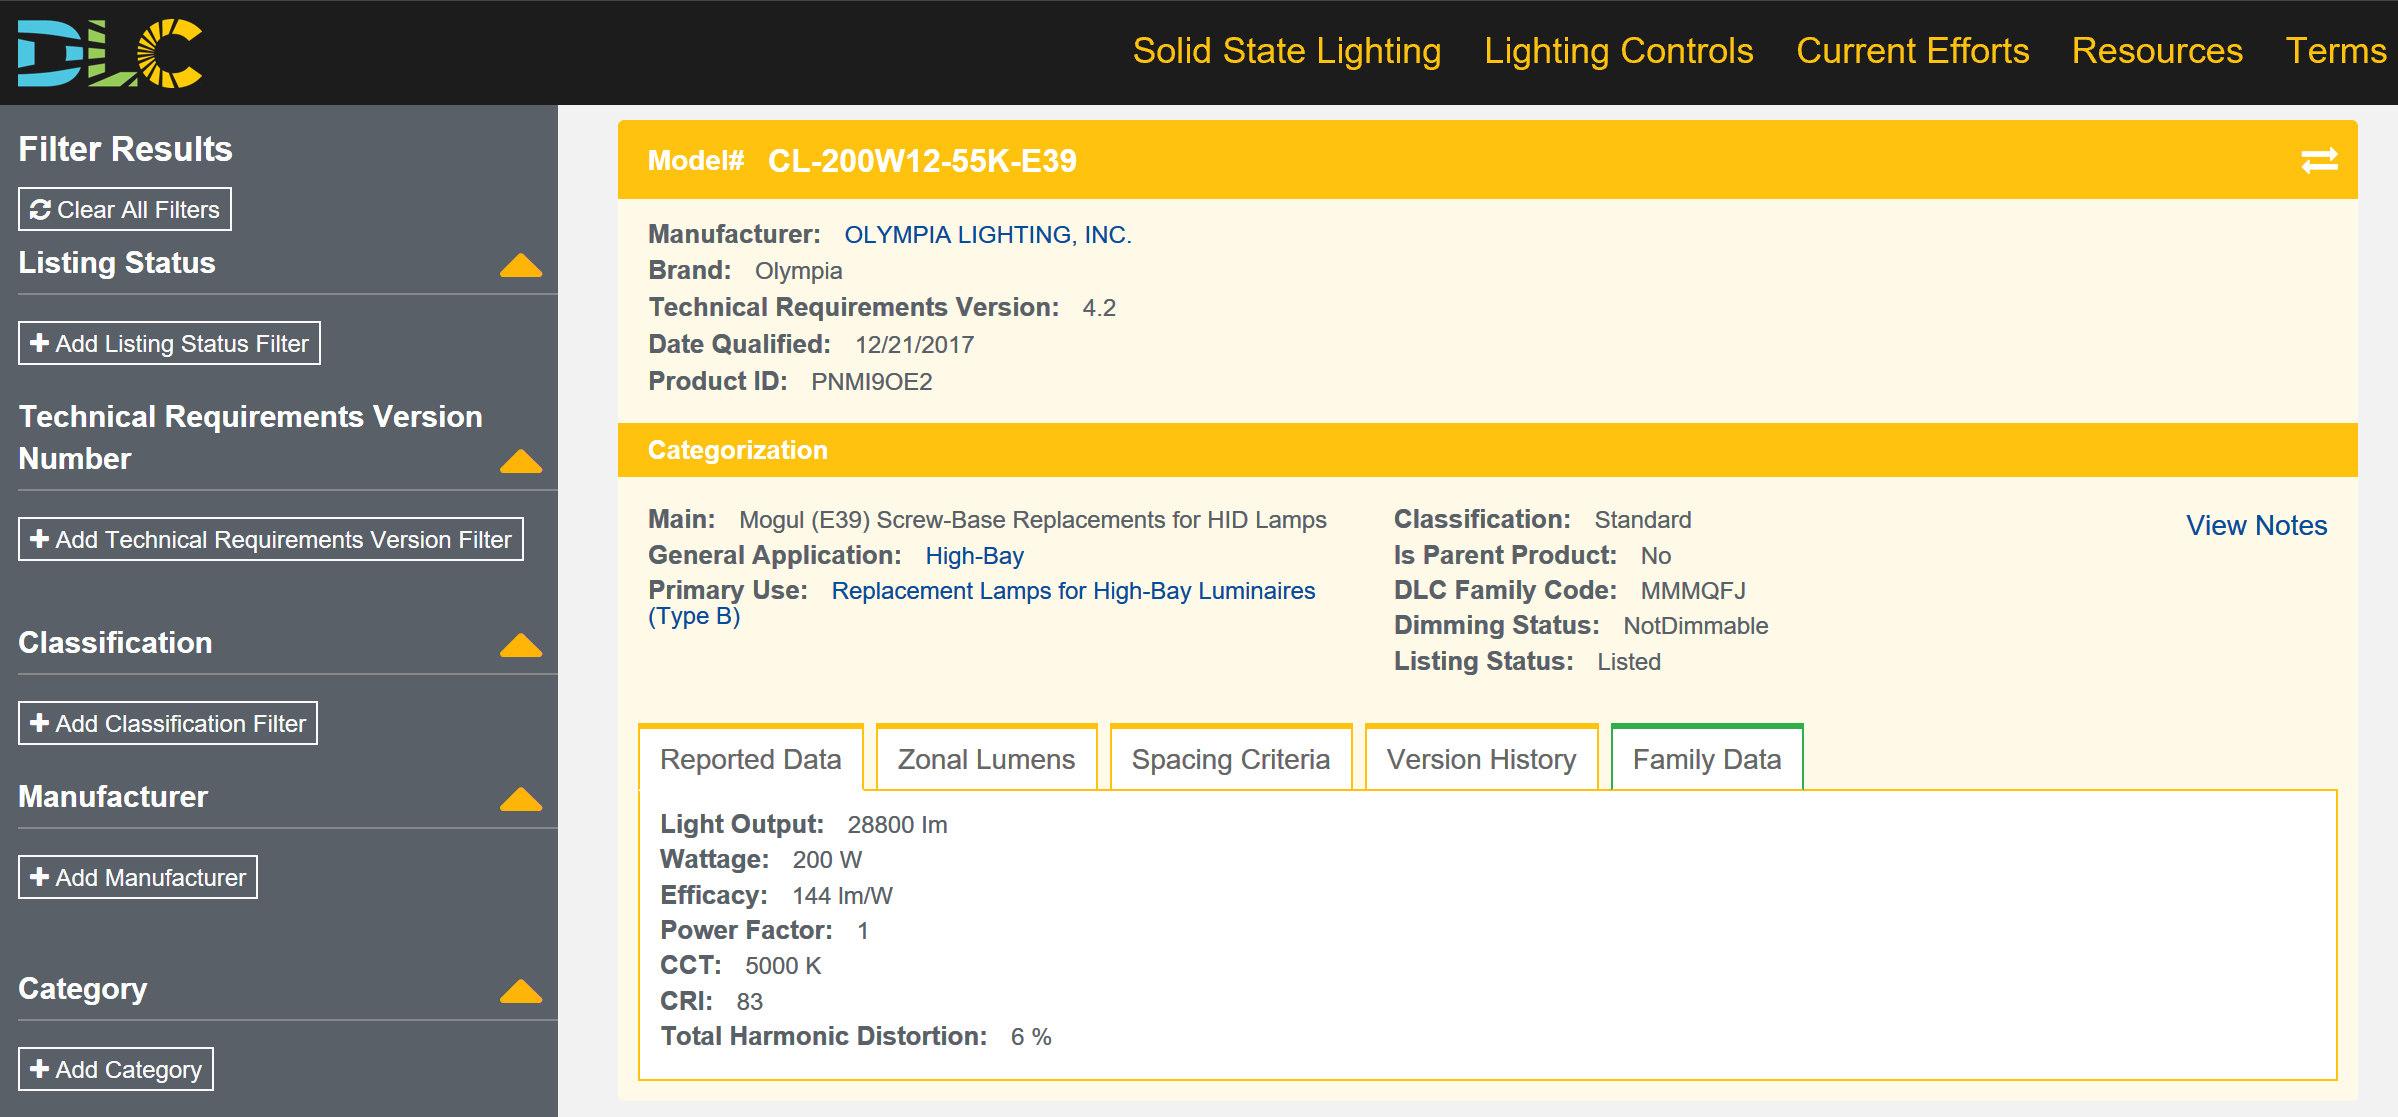The height and width of the screenshot is (1117, 2398).
Task: Click the Wattage value 200 W
Action: click(827, 860)
